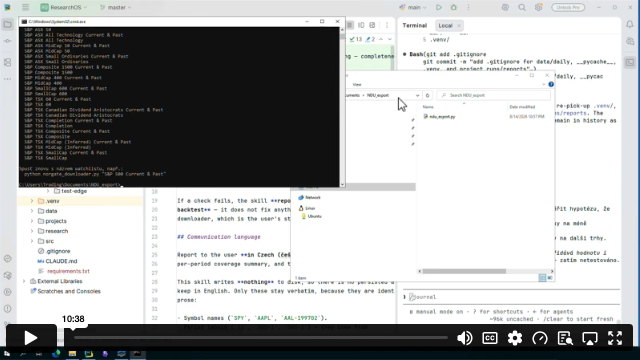Open Search Everywhere magnifier
Screen dimensions: 640x360
pos(522,7)
